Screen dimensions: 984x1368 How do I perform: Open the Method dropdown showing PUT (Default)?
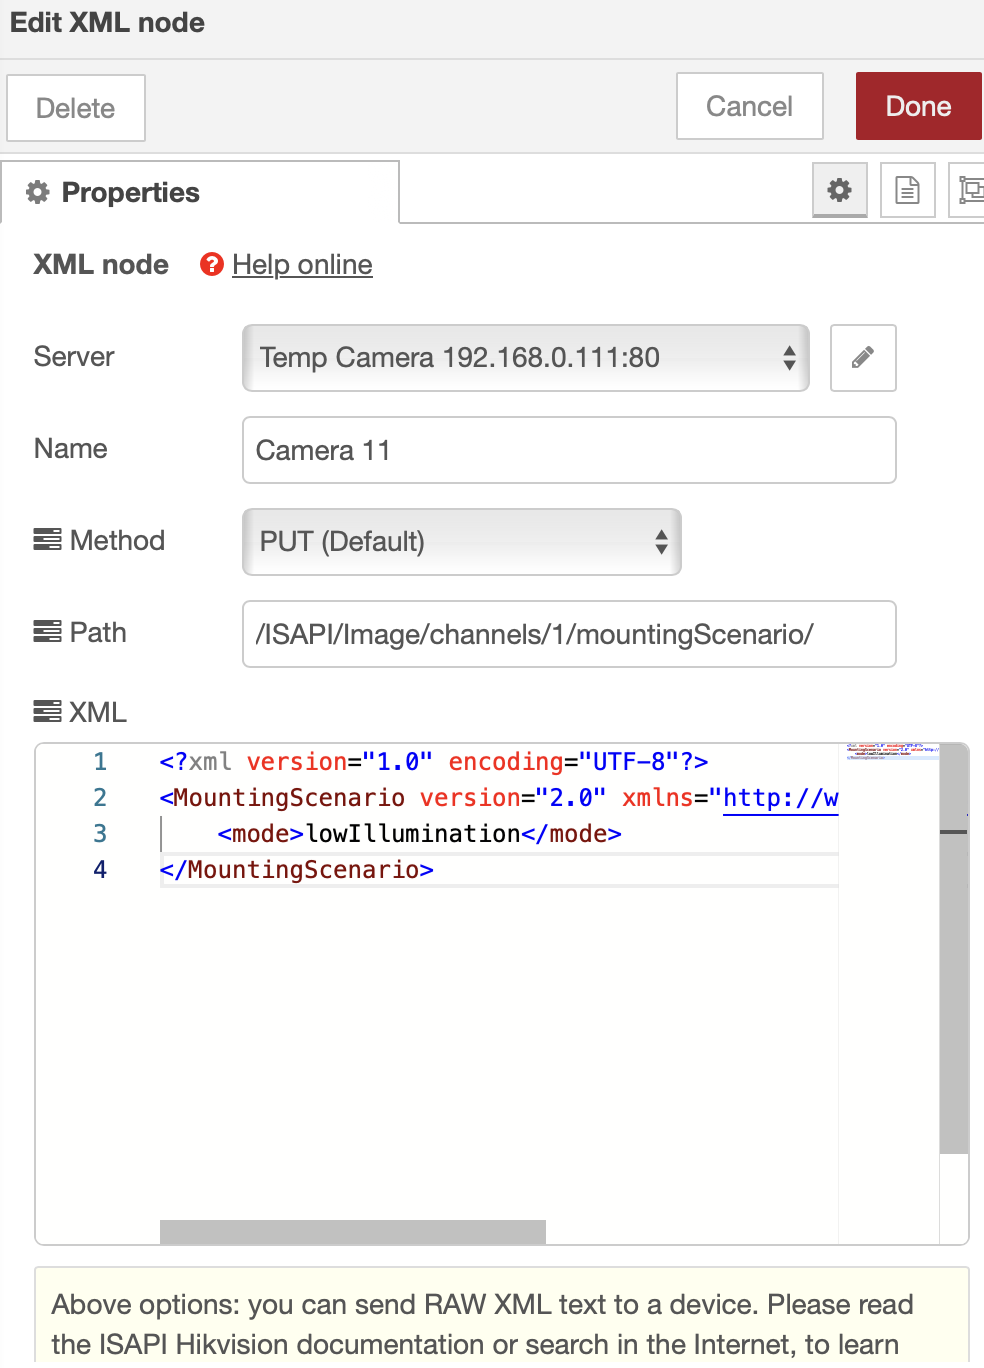[x=461, y=542]
